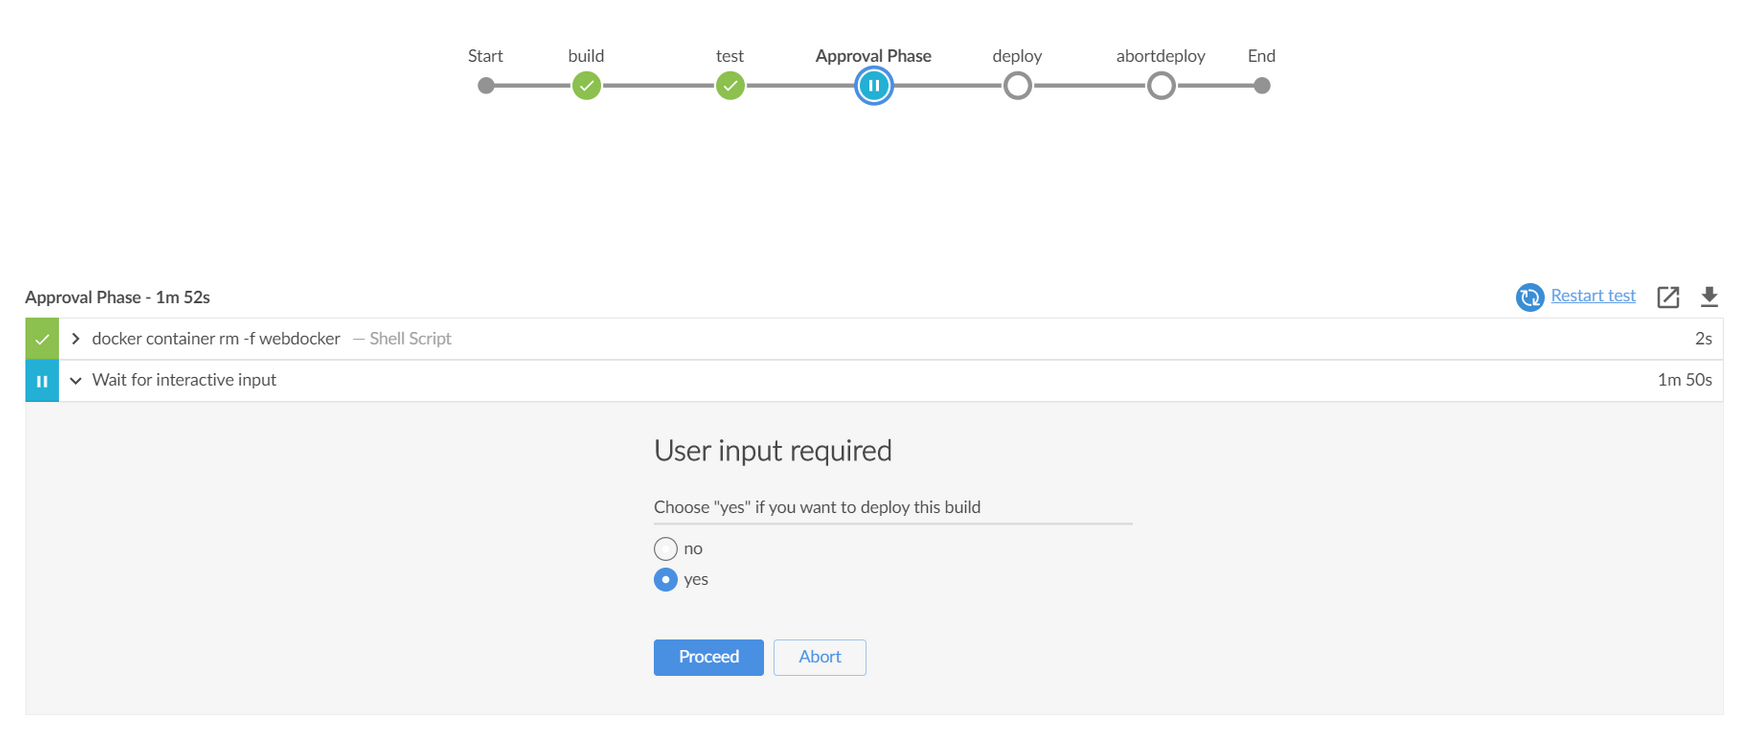
Task: Open the pipeline log in a new tab
Action: point(1668,297)
